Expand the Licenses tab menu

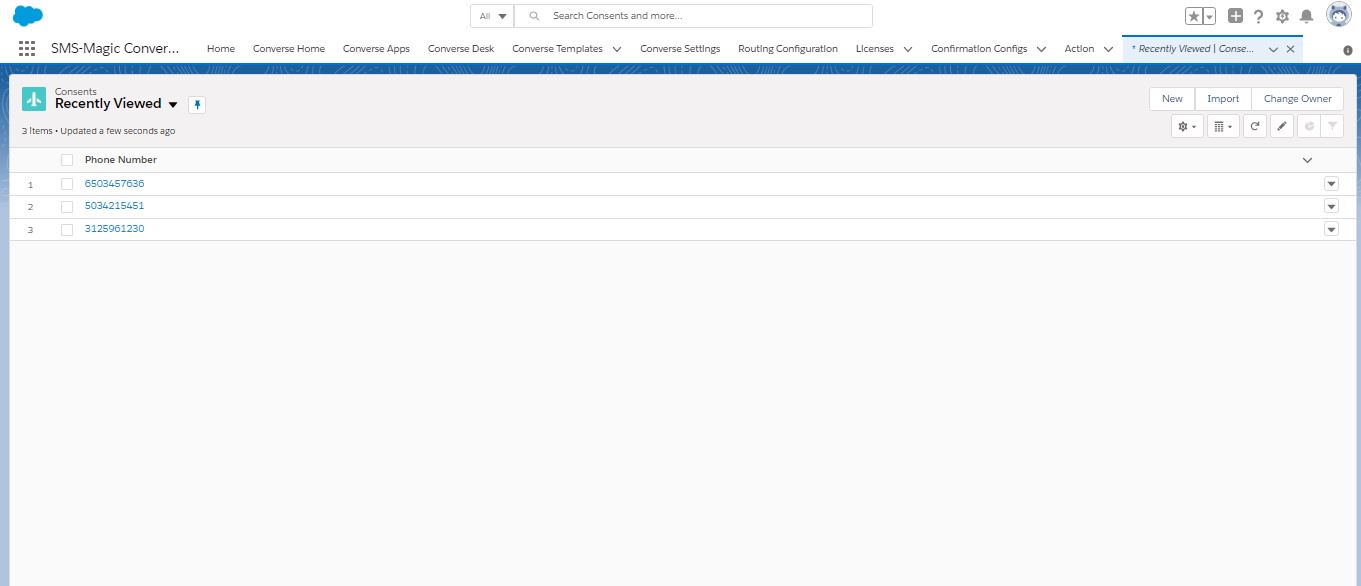click(x=907, y=49)
